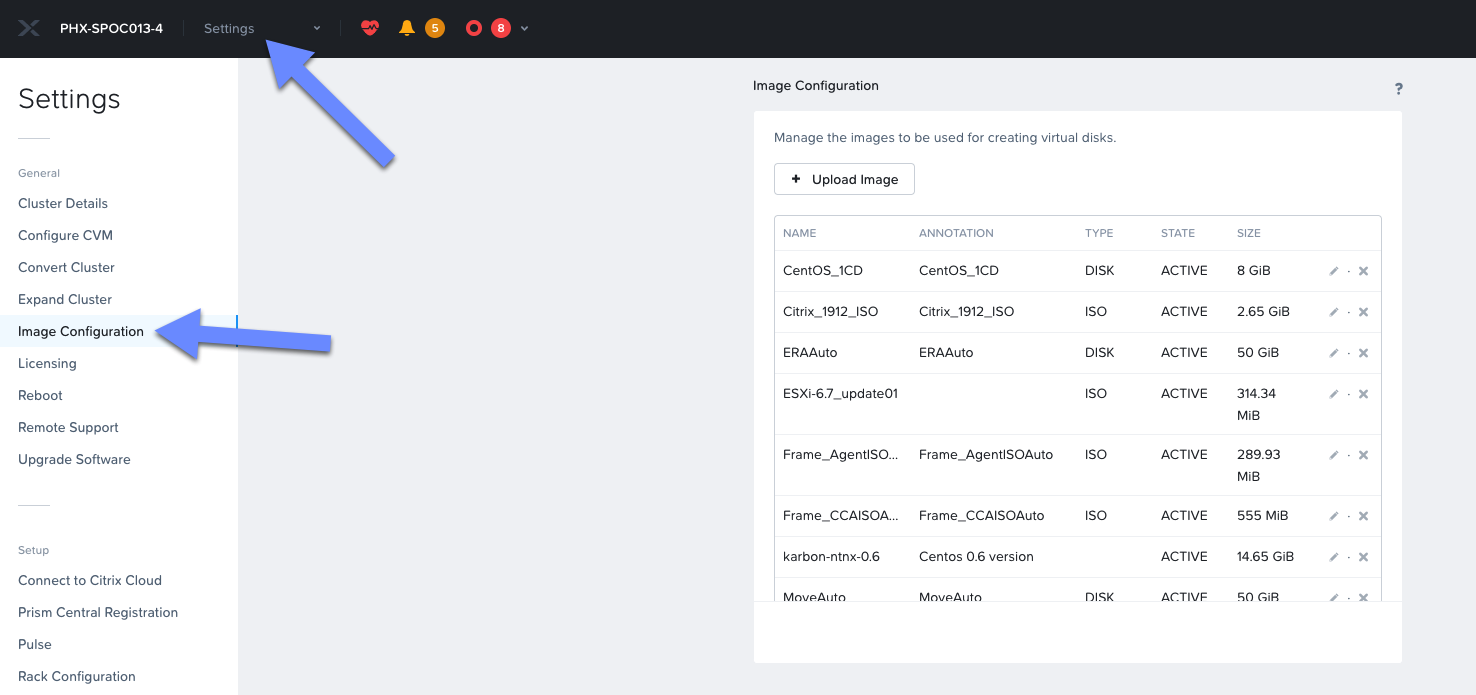Image resolution: width=1476 pixels, height=695 pixels.
Task: View alerts with the bell icon
Action: point(406,28)
